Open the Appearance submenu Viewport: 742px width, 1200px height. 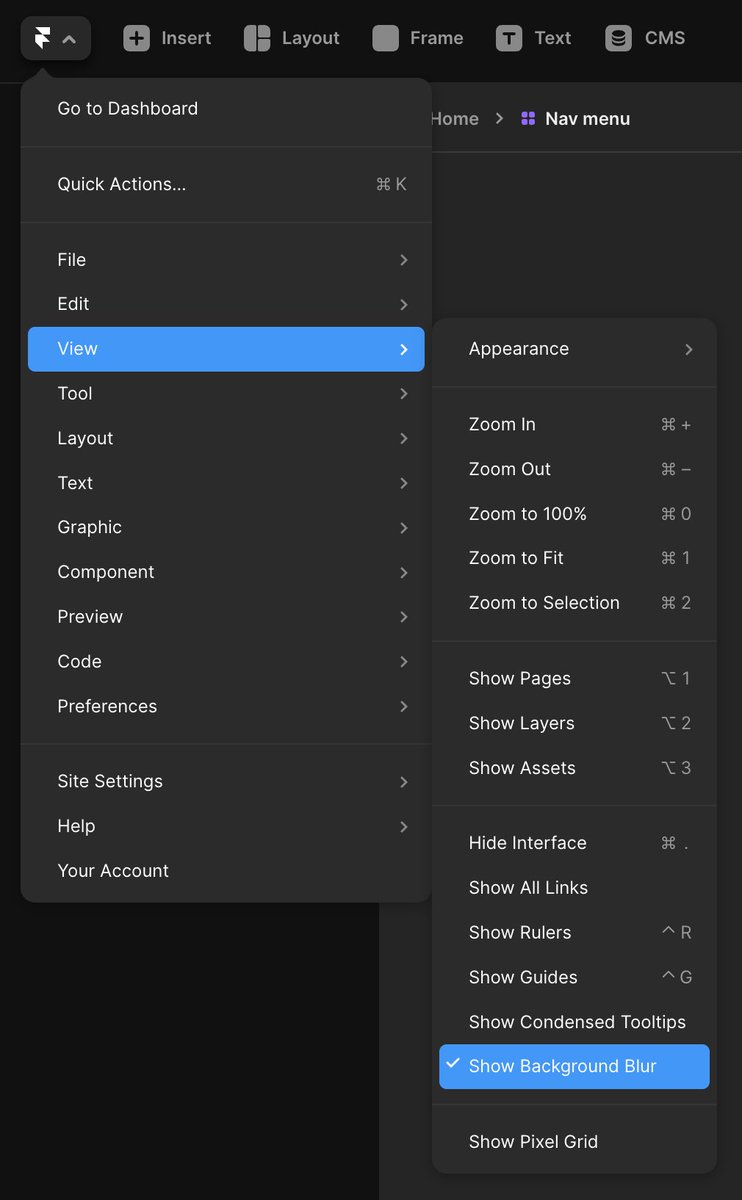coord(574,349)
